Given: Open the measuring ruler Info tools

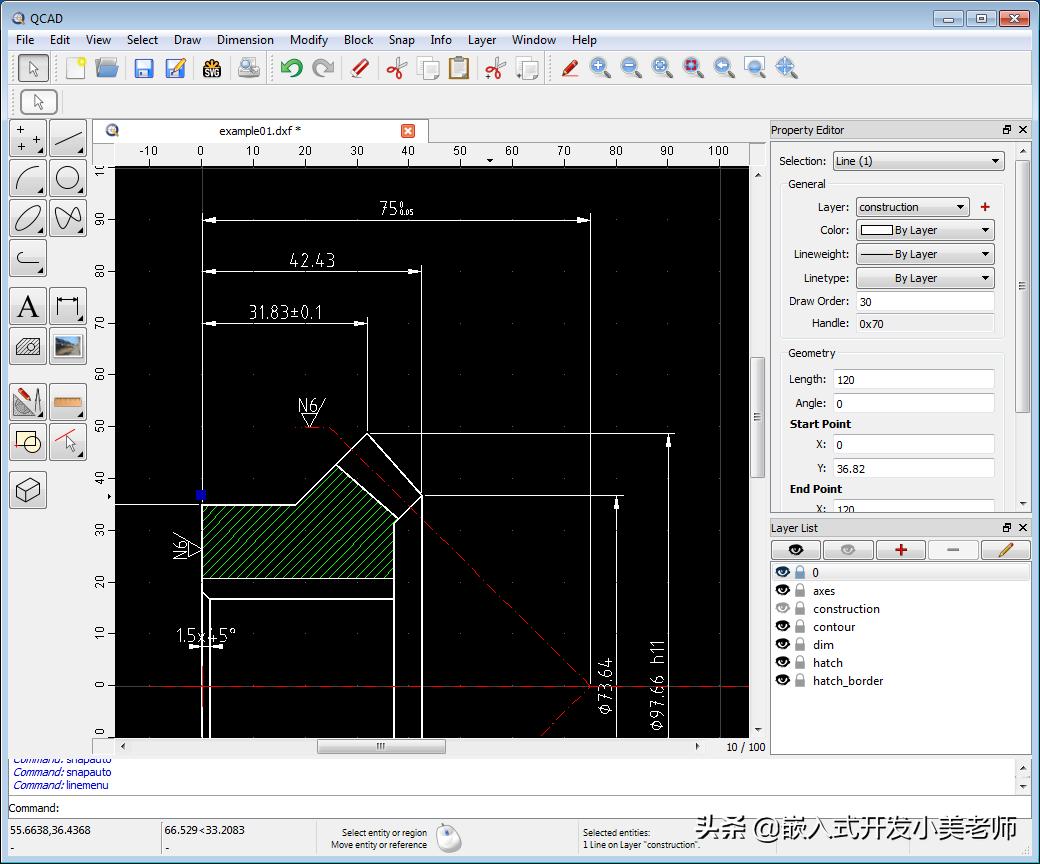Looking at the screenshot, I should [x=68, y=402].
